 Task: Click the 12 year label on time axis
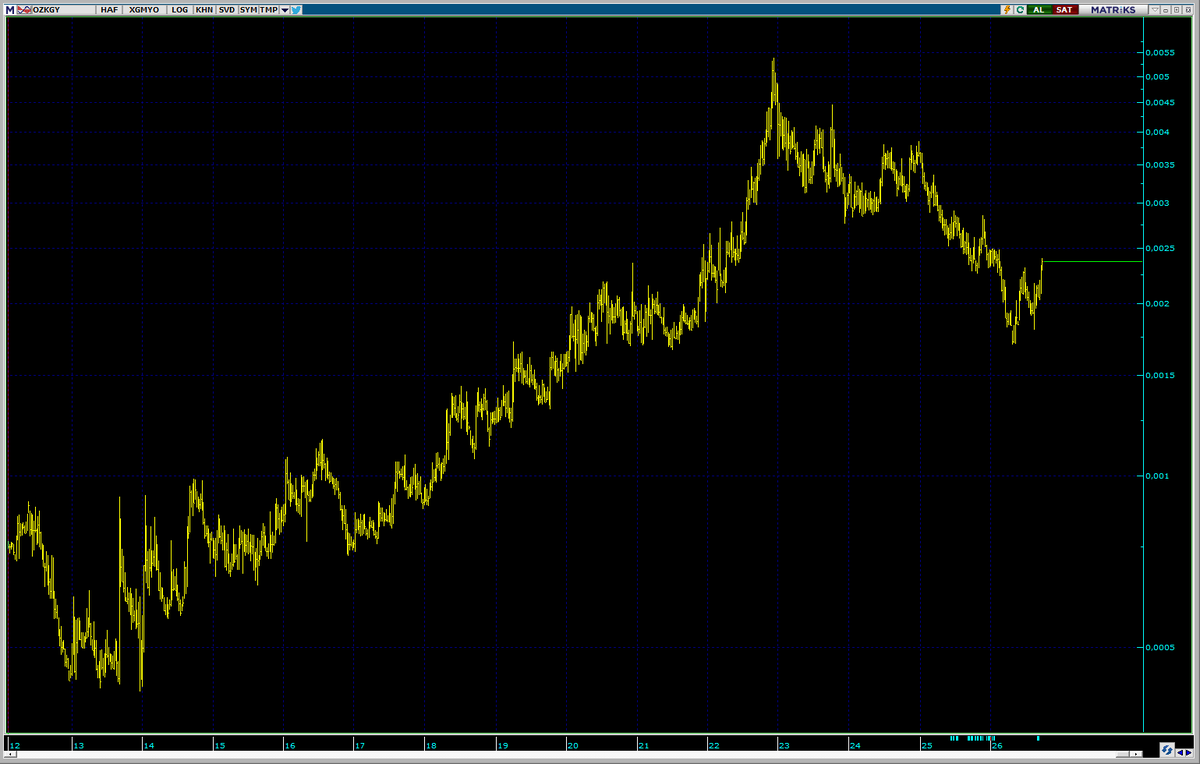click(15, 746)
